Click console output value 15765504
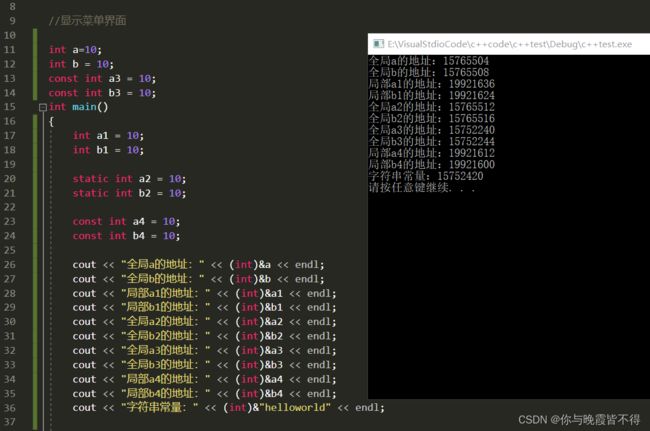 pos(466,61)
